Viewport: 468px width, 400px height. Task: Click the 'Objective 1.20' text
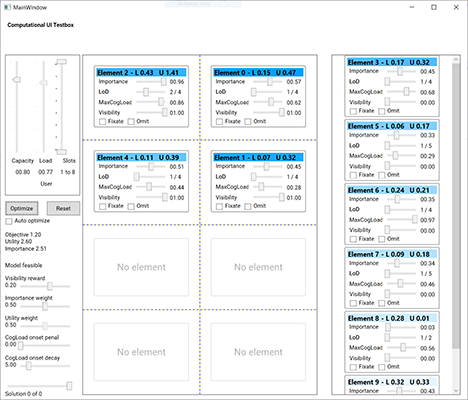tap(23, 235)
